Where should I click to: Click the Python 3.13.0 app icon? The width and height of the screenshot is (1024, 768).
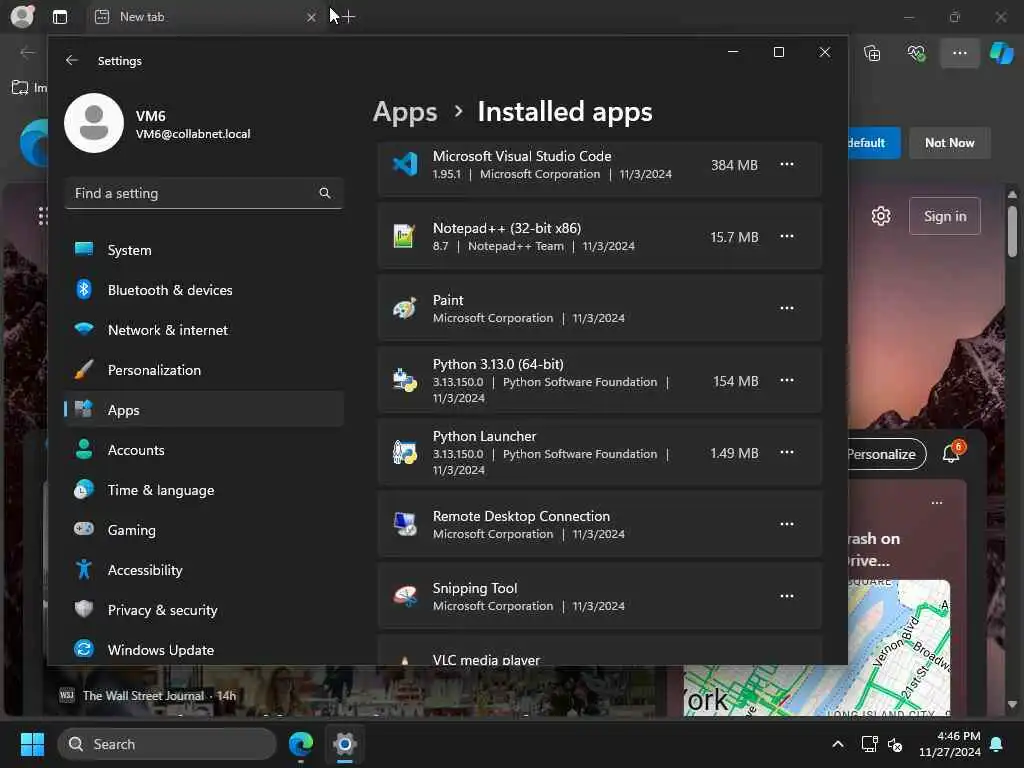click(405, 380)
